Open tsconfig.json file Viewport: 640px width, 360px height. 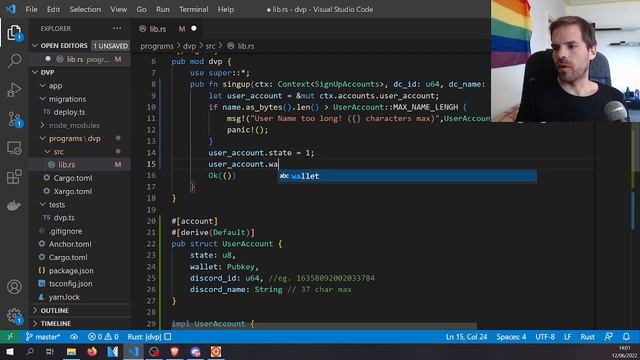(70, 284)
